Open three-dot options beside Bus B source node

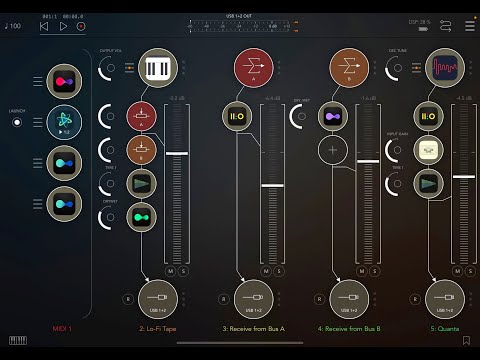[x=375, y=68]
